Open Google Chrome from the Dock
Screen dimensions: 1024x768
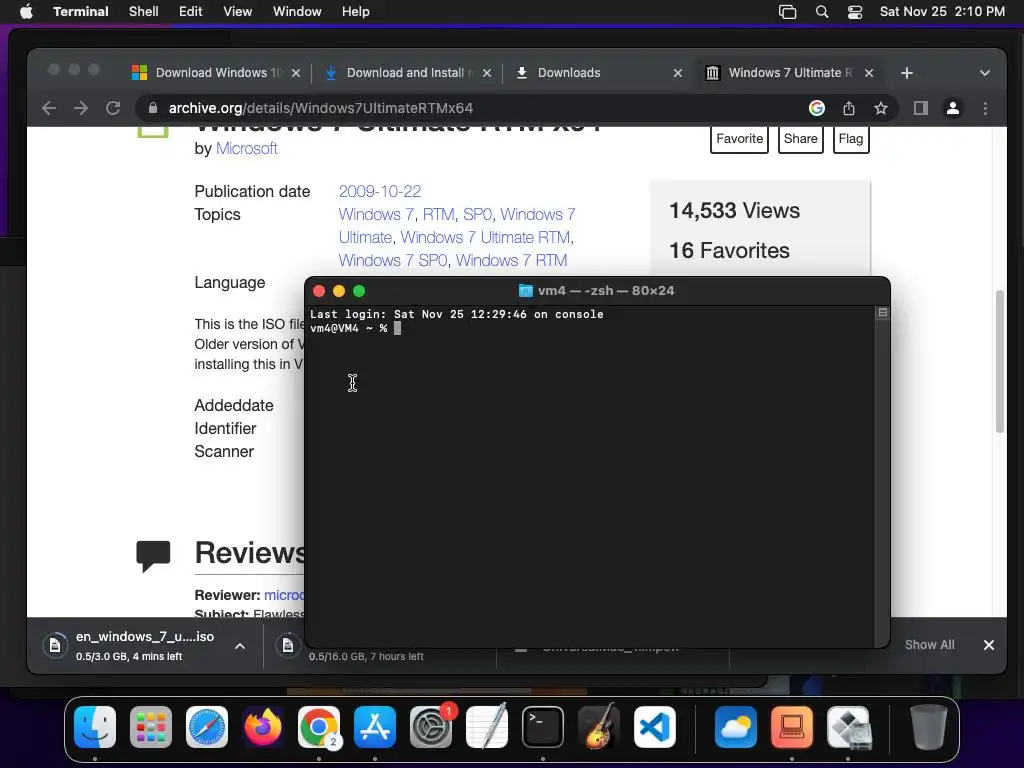(319, 727)
